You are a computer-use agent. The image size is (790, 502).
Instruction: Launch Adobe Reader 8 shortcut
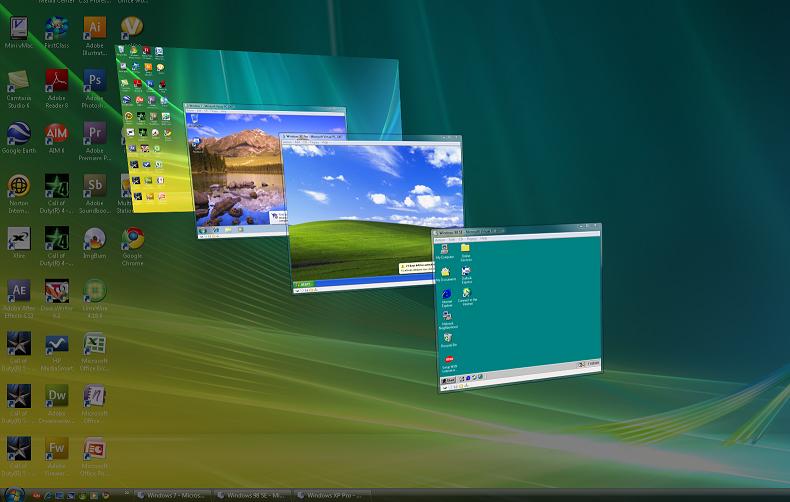pyautogui.click(x=56, y=89)
